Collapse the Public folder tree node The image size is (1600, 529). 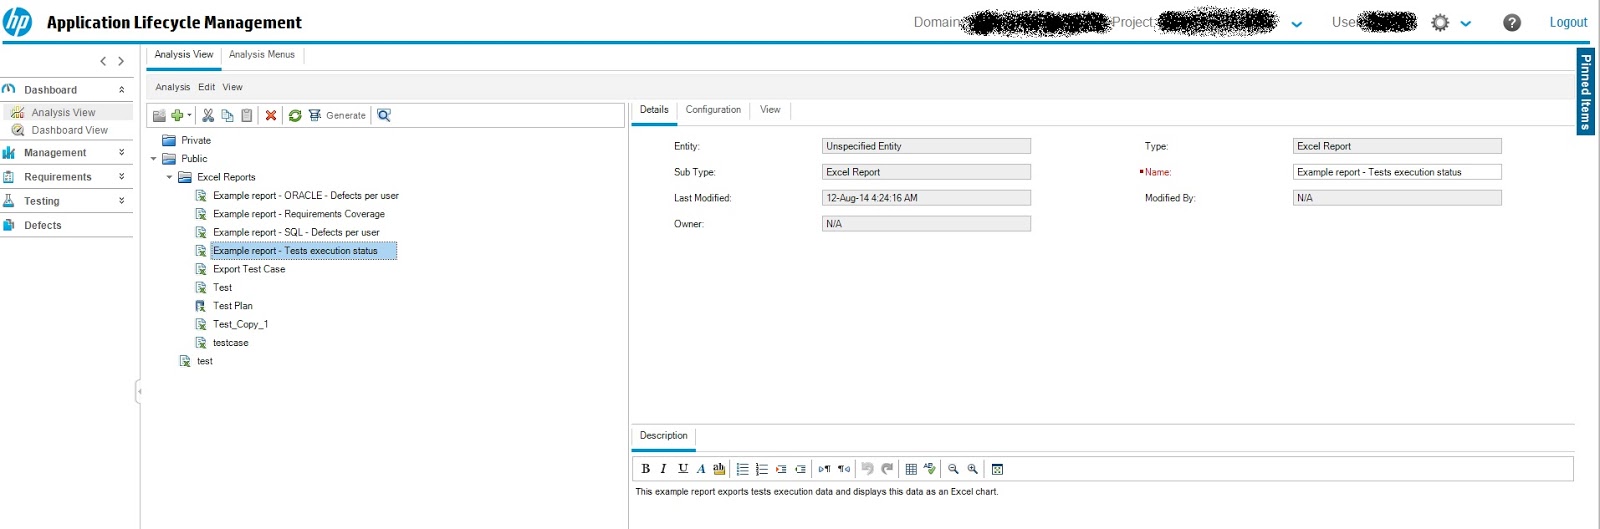tap(154, 159)
